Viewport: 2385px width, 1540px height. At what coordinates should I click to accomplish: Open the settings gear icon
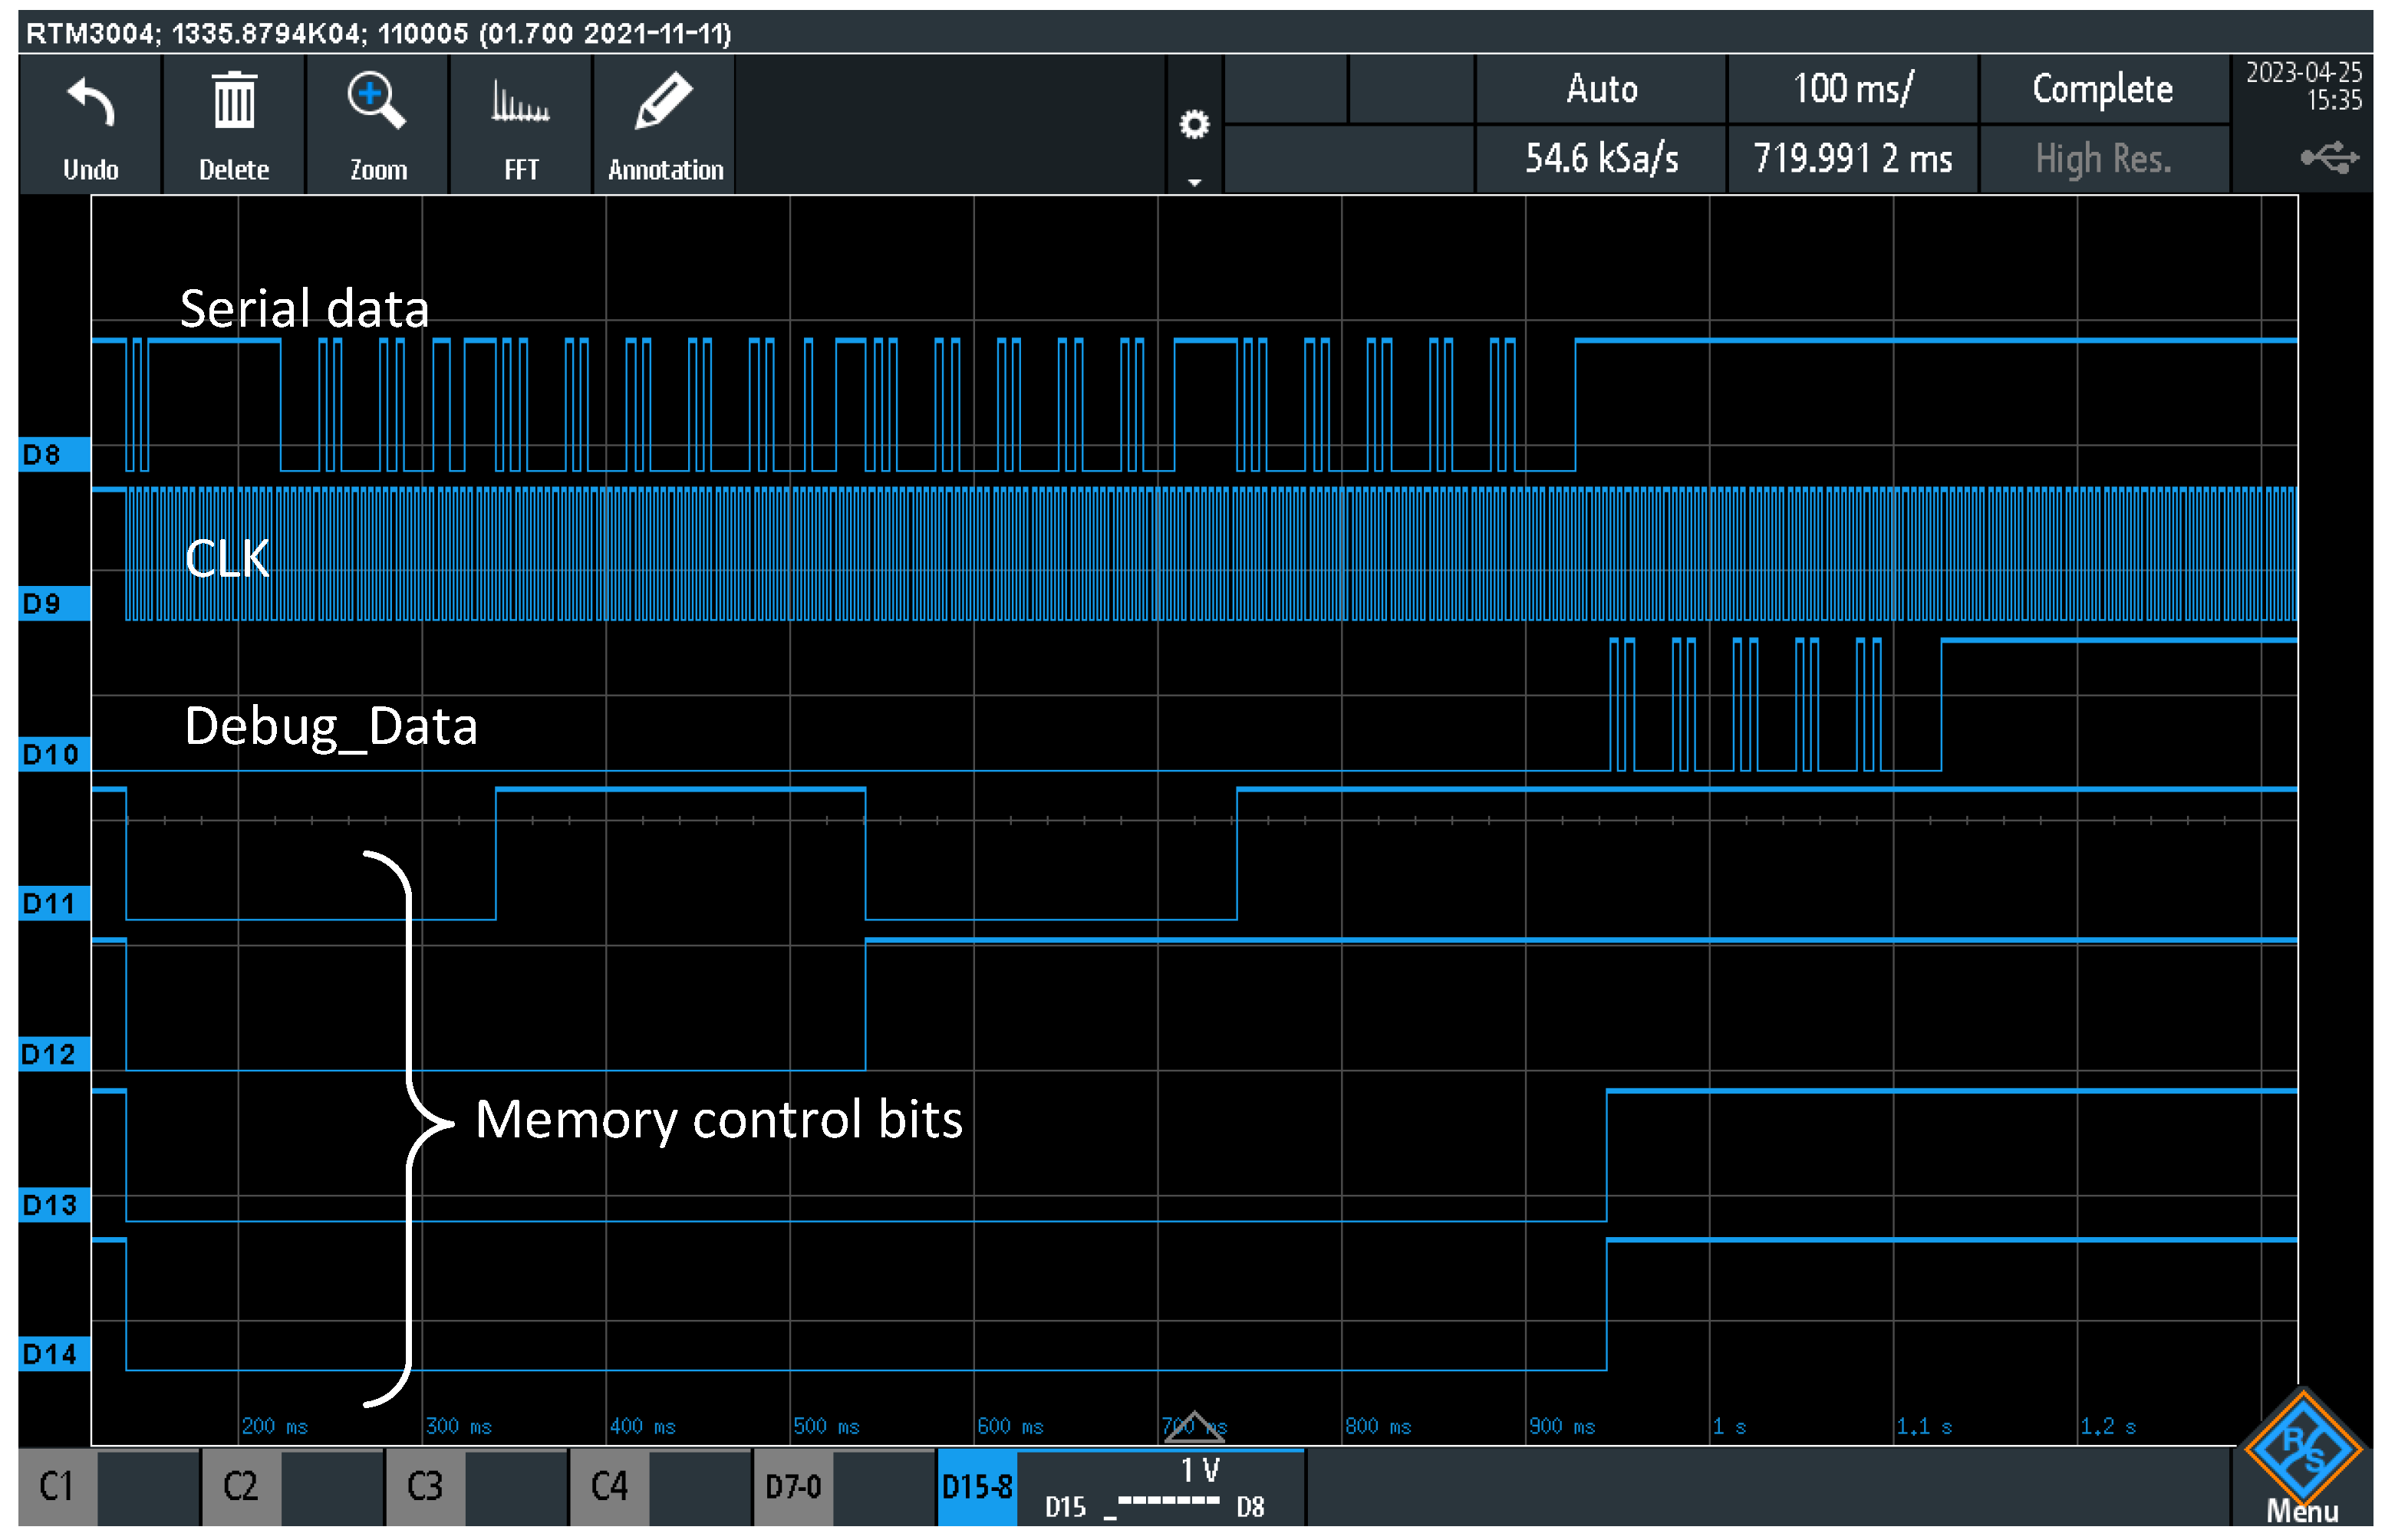coord(1194,125)
